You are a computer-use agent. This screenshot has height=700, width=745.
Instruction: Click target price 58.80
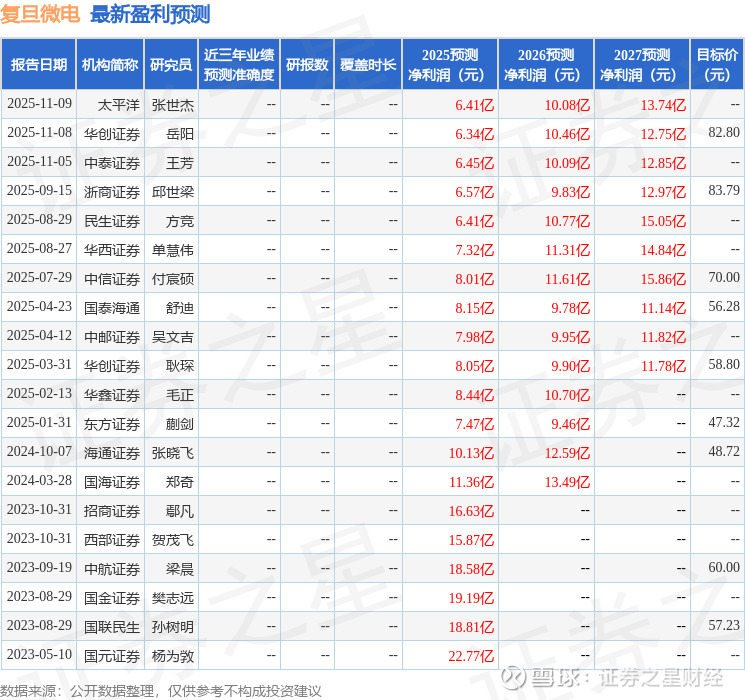pyautogui.click(x=724, y=364)
